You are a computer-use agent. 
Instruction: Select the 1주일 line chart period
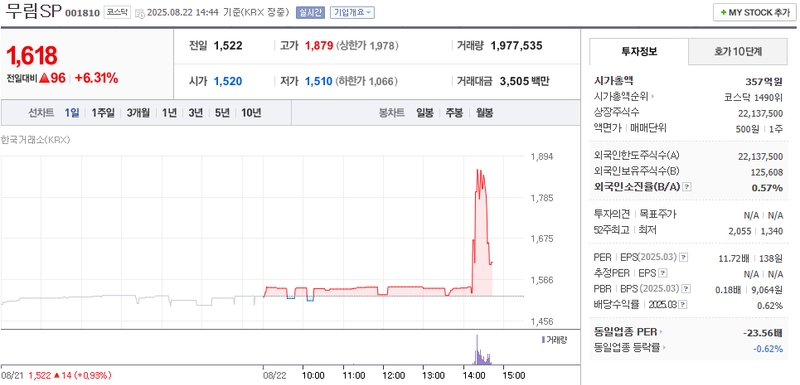(x=103, y=113)
